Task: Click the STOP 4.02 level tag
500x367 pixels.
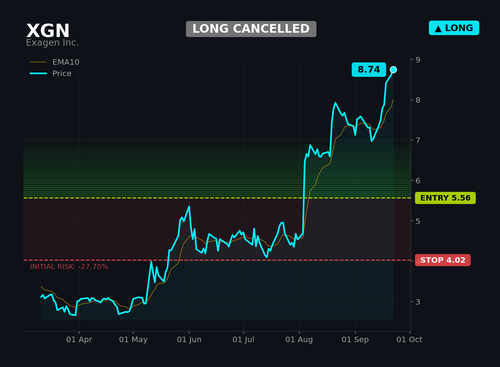Action: [443, 260]
